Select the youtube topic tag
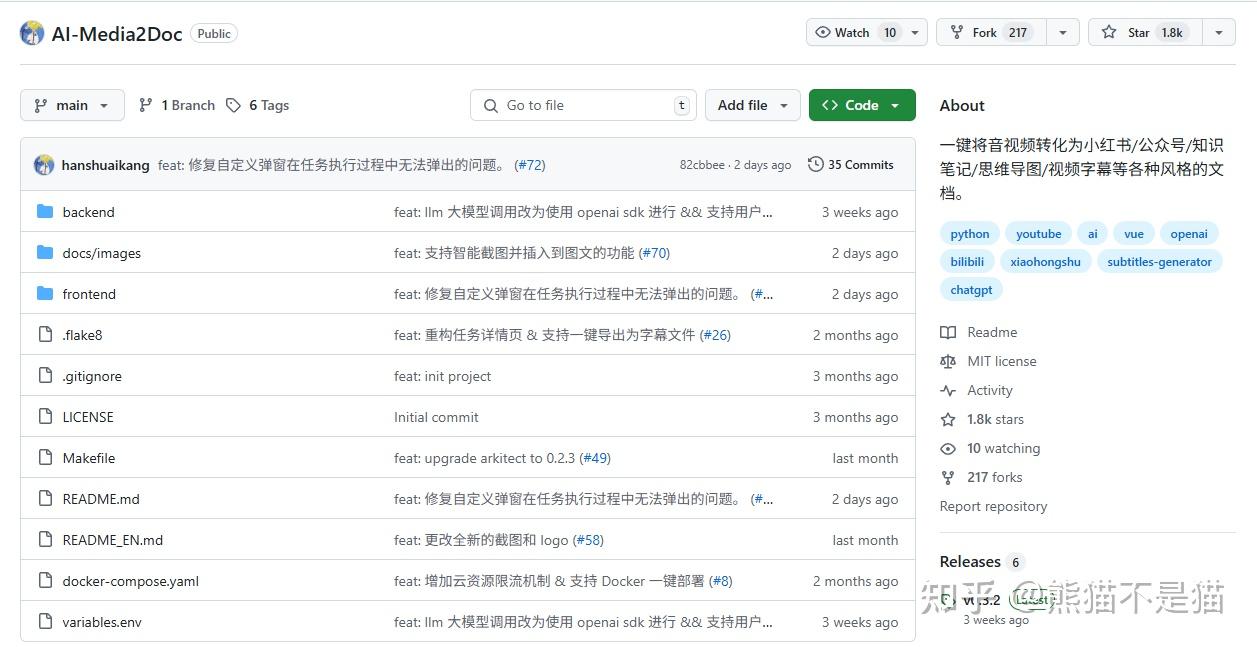 click(x=1039, y=233)
